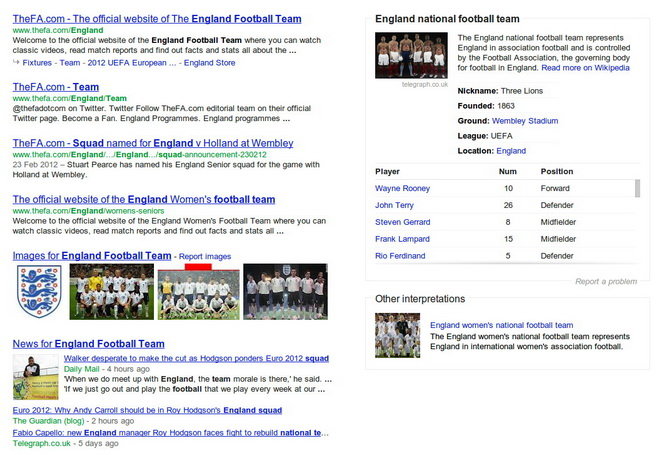This screenshot has width=660, height=455.
Task: View the Three Lions crest image
Action: pyautogui.click(x=39, y=291)
